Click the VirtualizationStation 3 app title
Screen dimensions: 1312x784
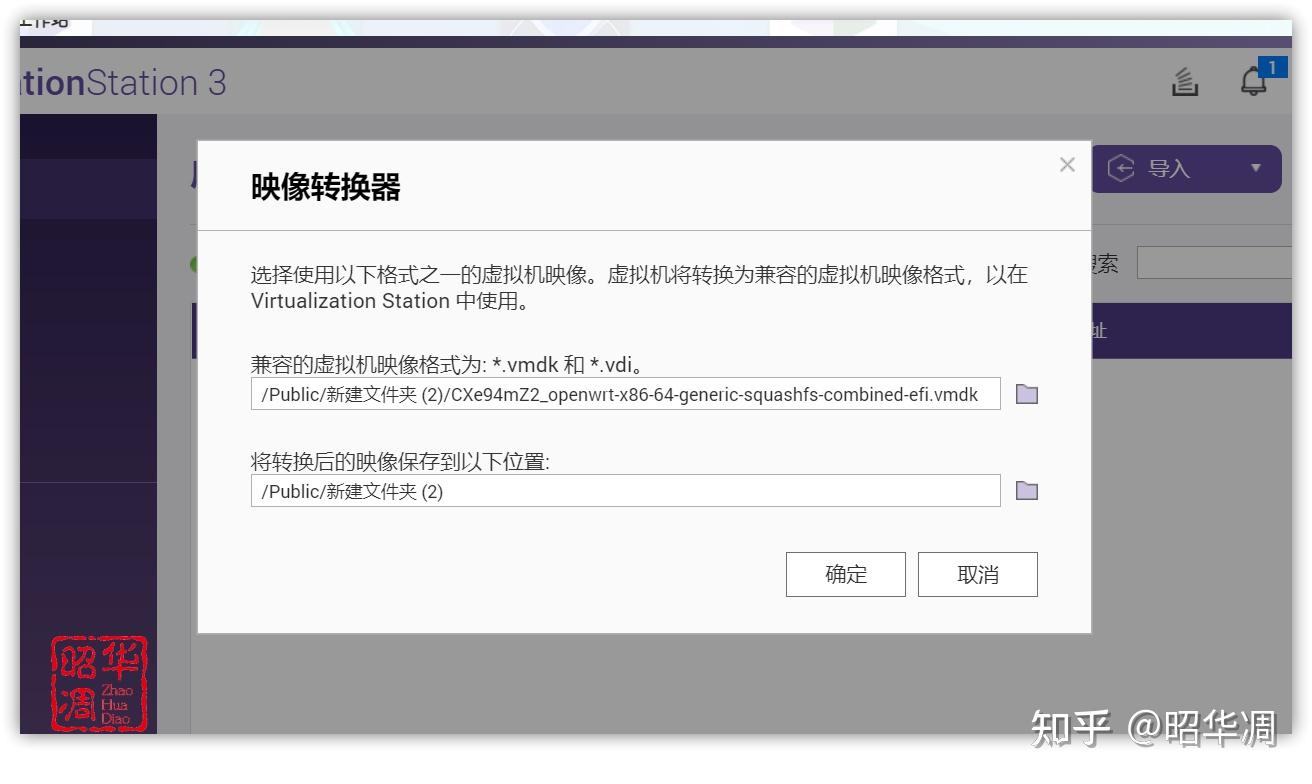(123, 82)
